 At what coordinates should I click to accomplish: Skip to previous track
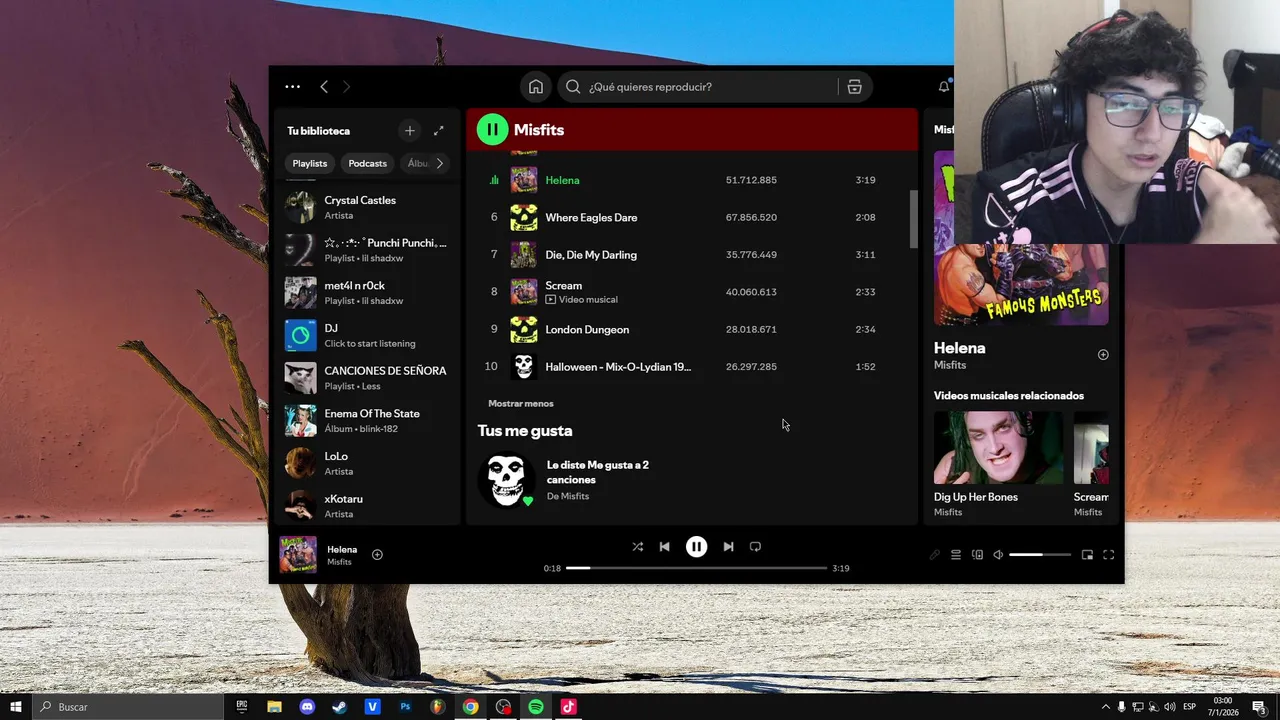pyautogui.click(x=665, y=547)
